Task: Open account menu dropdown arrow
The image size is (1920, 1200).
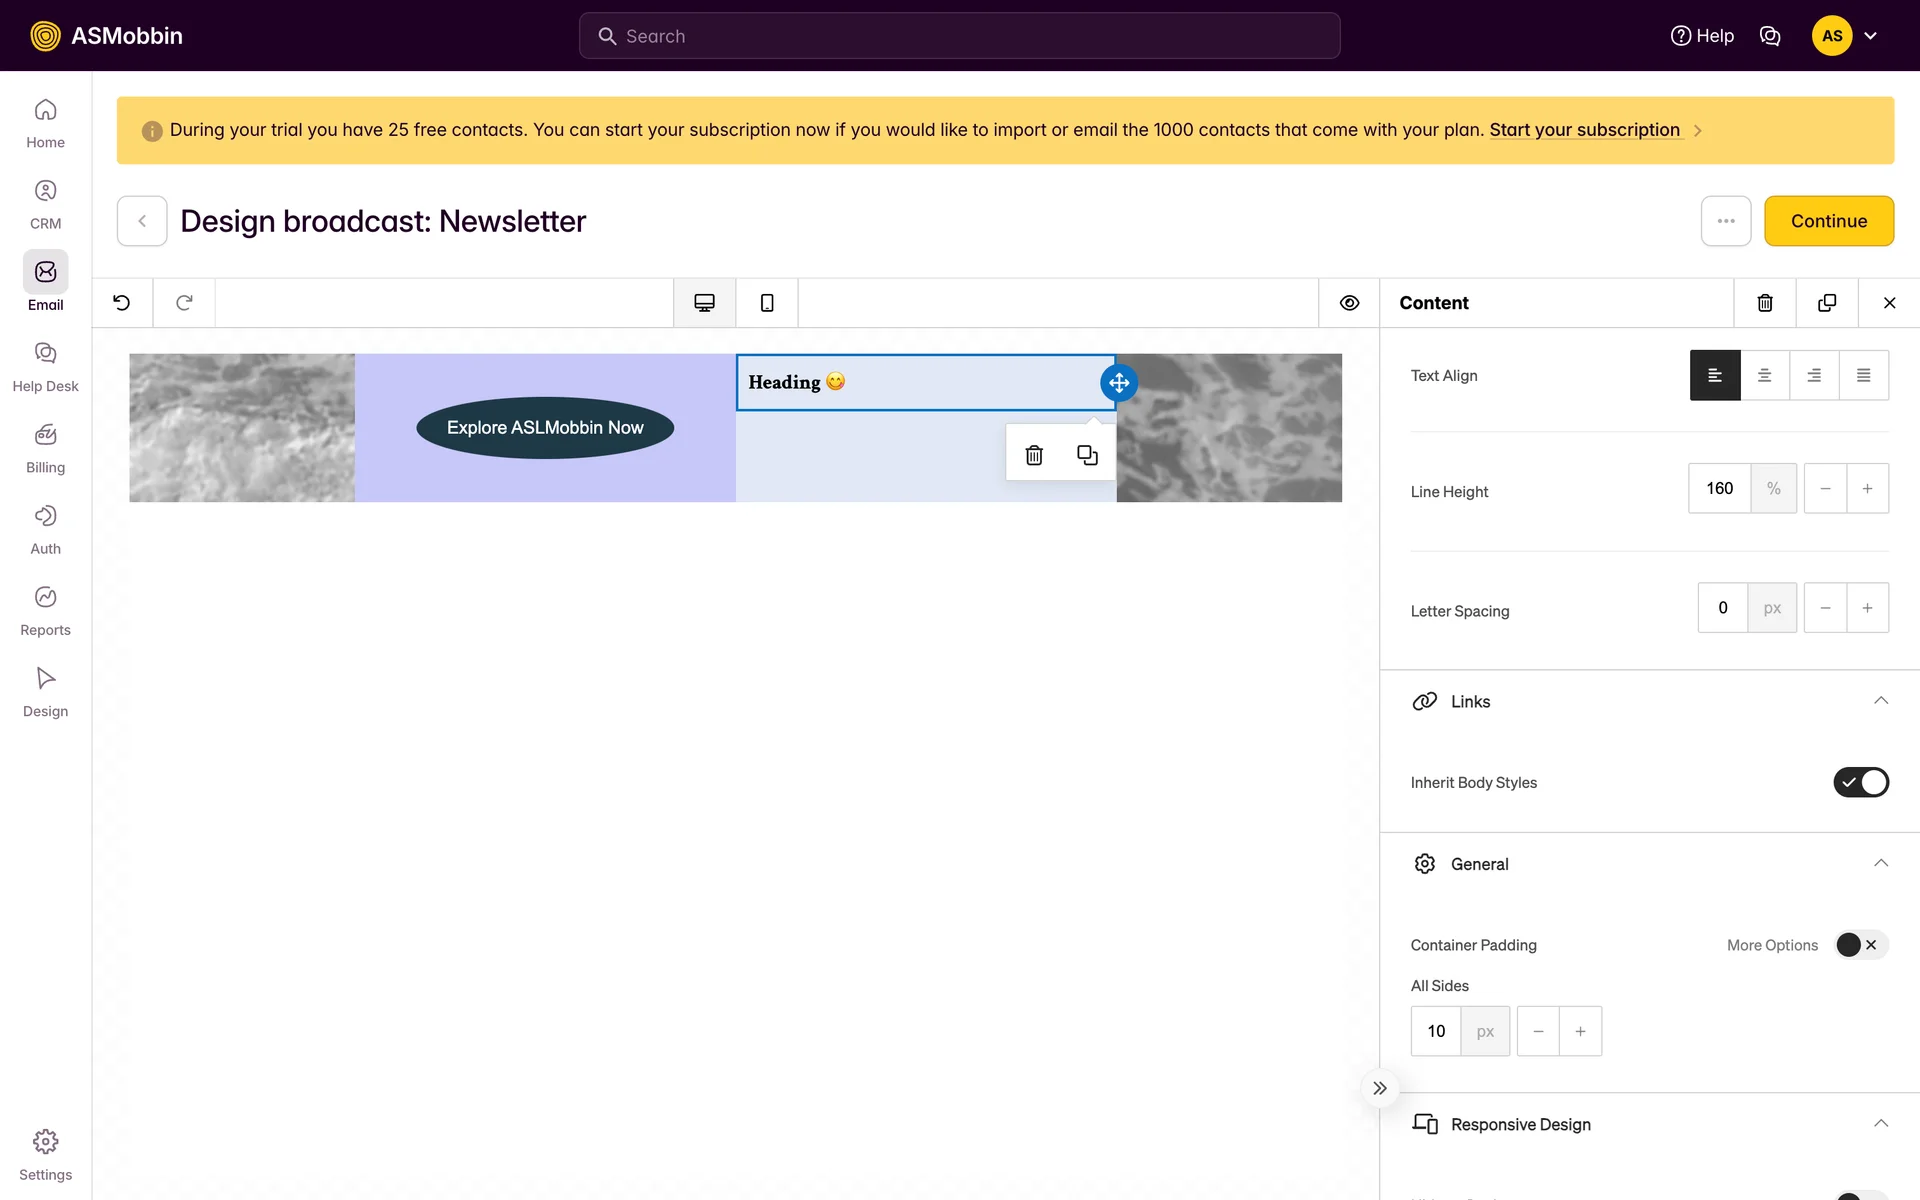Action: tap(1871, 36)
